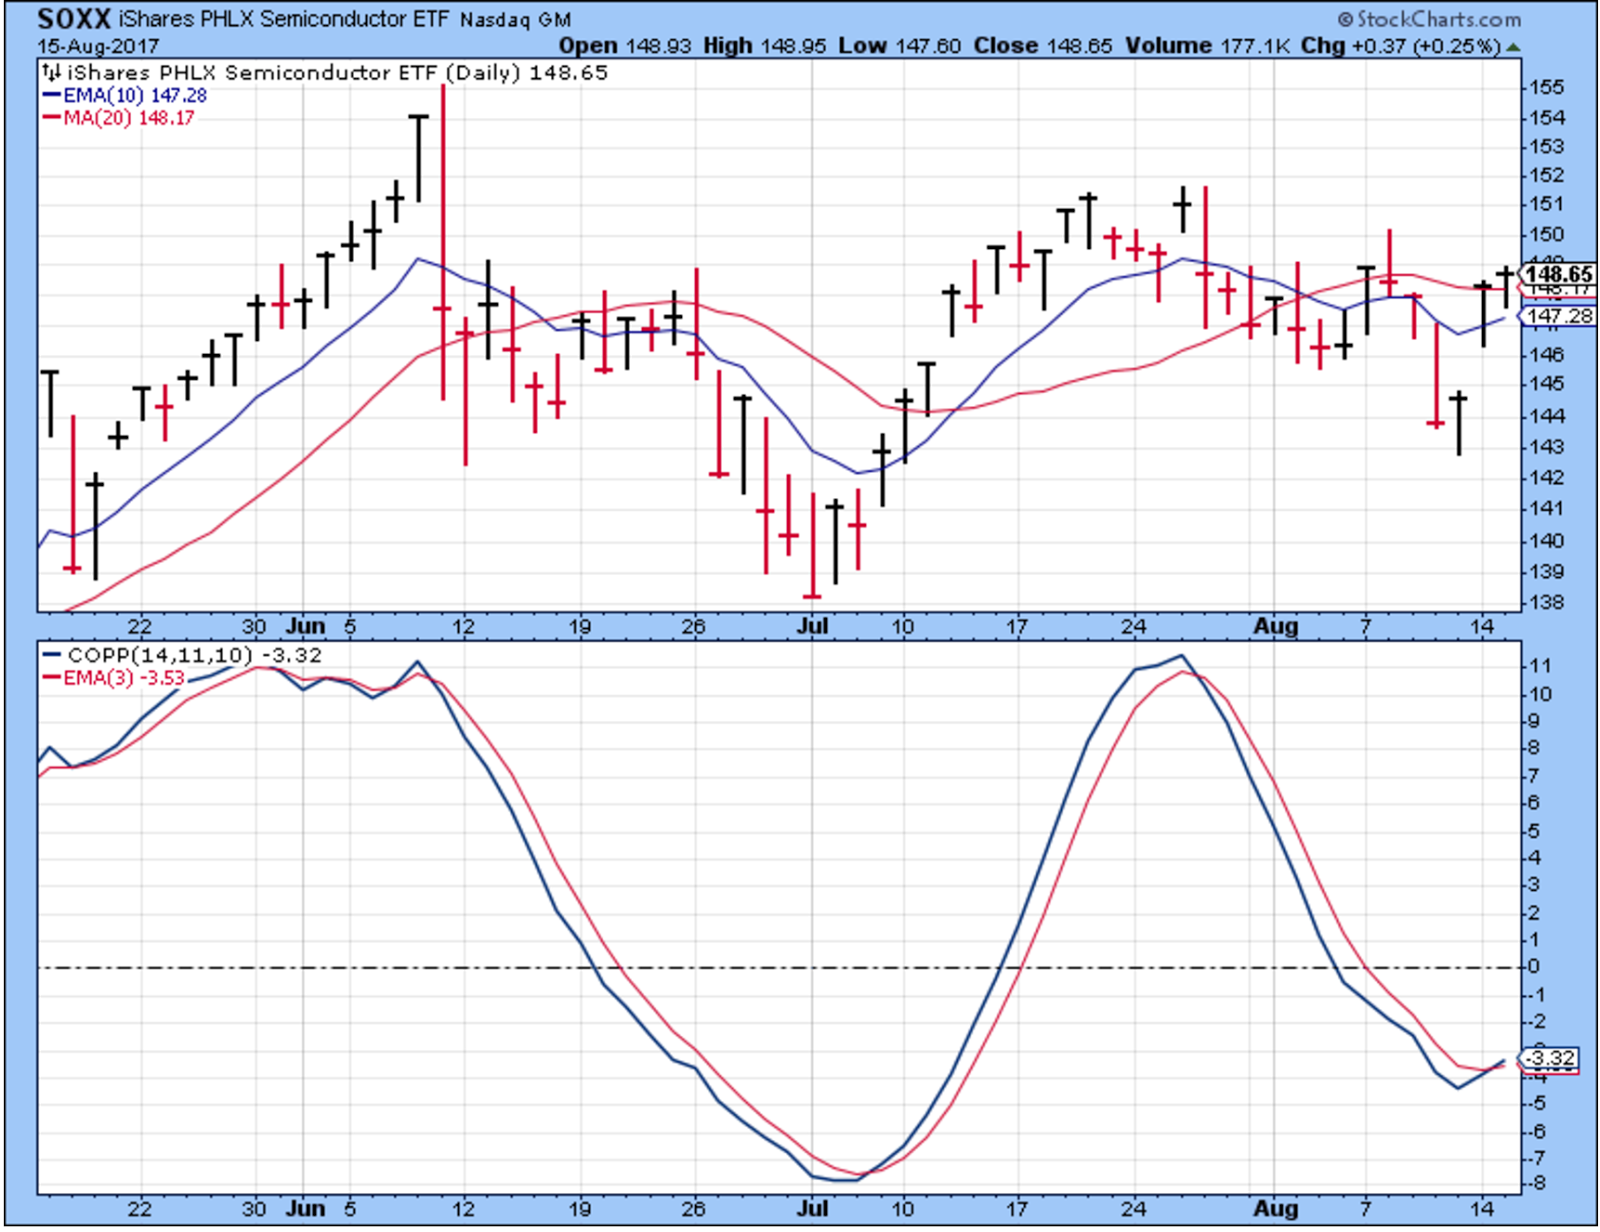Click the bold 148.65 last-price tag on axis
Image resolution: width=1600 pixels, height=1232 pixels.
coord(1559,273)
